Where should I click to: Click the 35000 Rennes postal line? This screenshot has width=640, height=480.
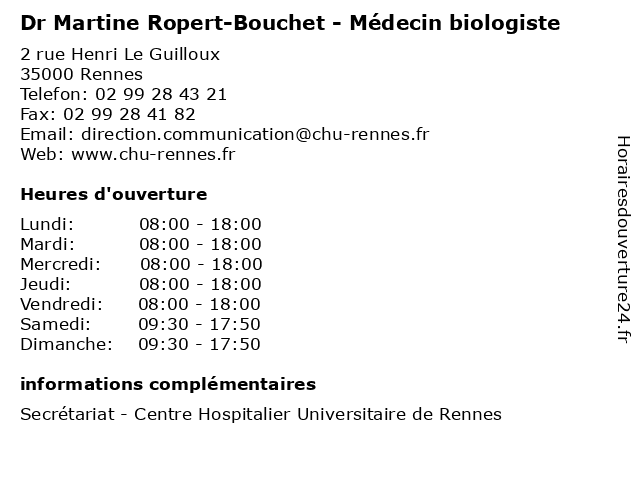[x=81, y=74]
